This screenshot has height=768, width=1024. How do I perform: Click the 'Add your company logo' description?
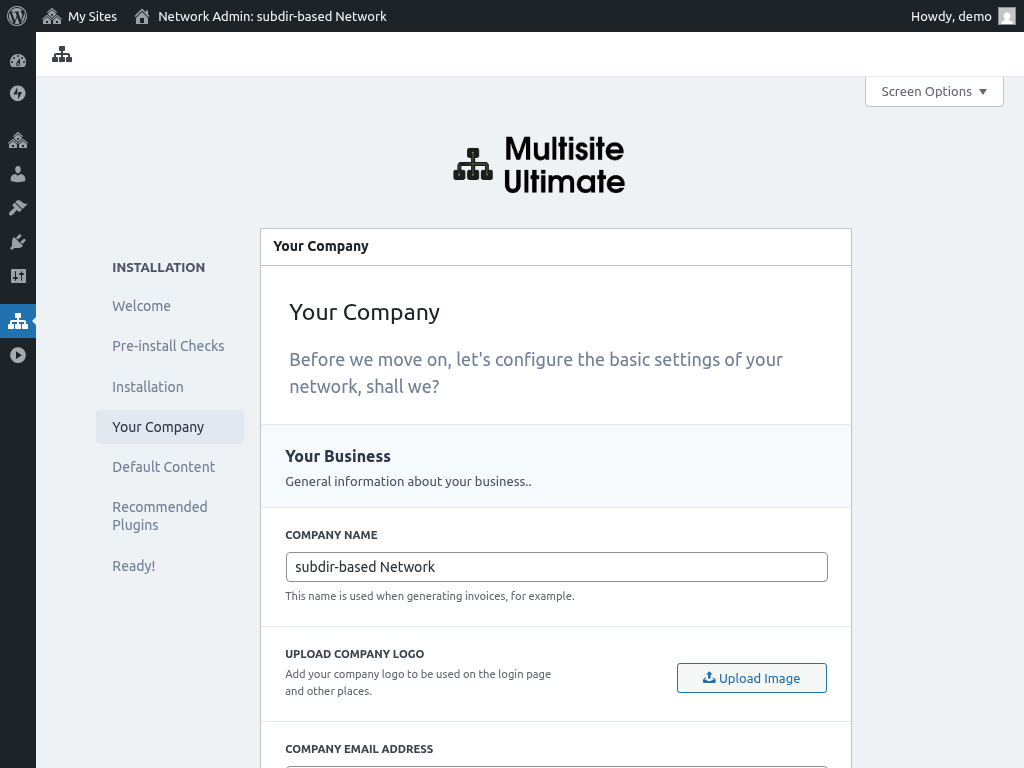pyautogui.click(x=418, y=682)
